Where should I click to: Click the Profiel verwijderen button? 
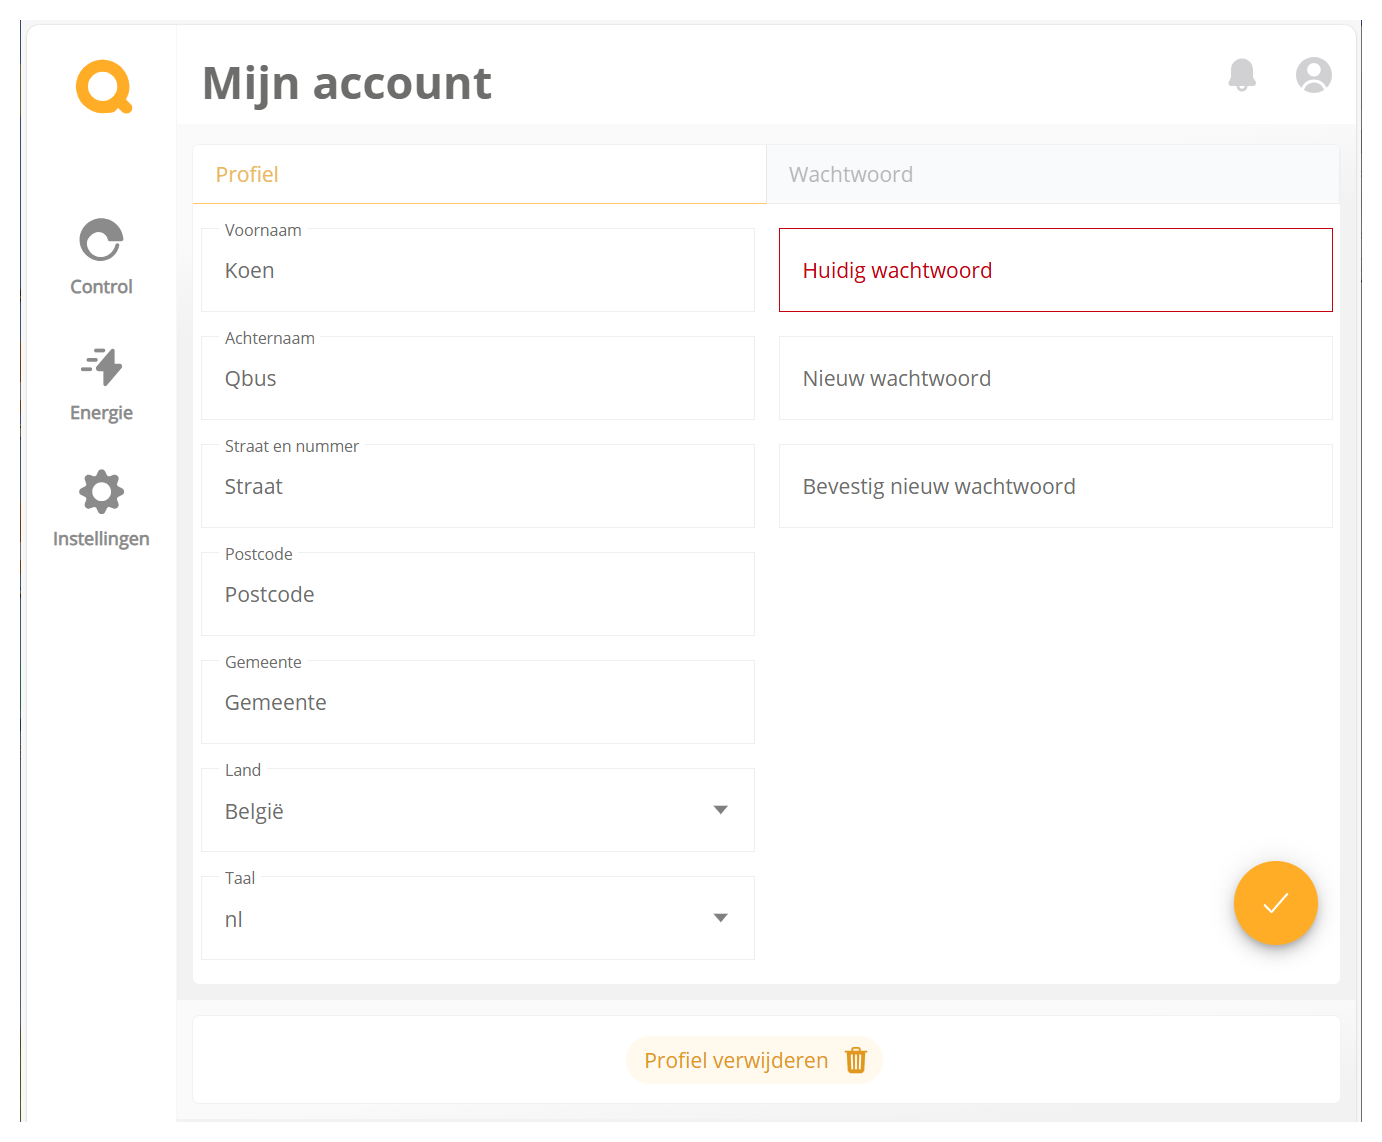[x=736, y=1060]
